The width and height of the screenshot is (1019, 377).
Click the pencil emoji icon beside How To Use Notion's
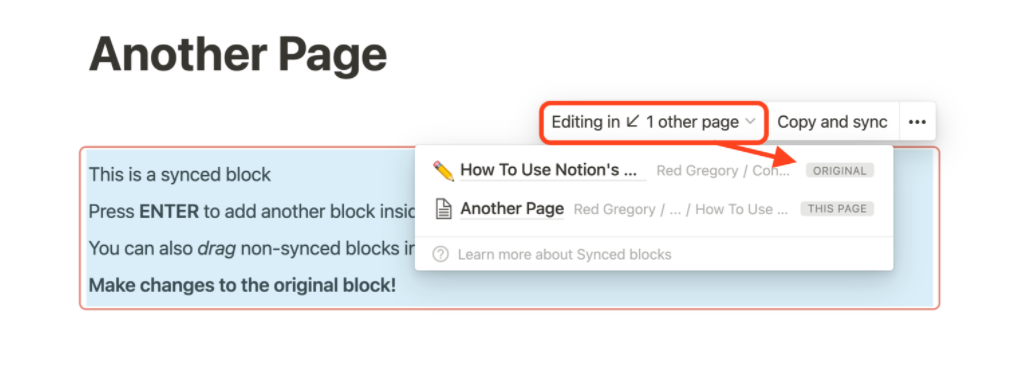(443, 171)
